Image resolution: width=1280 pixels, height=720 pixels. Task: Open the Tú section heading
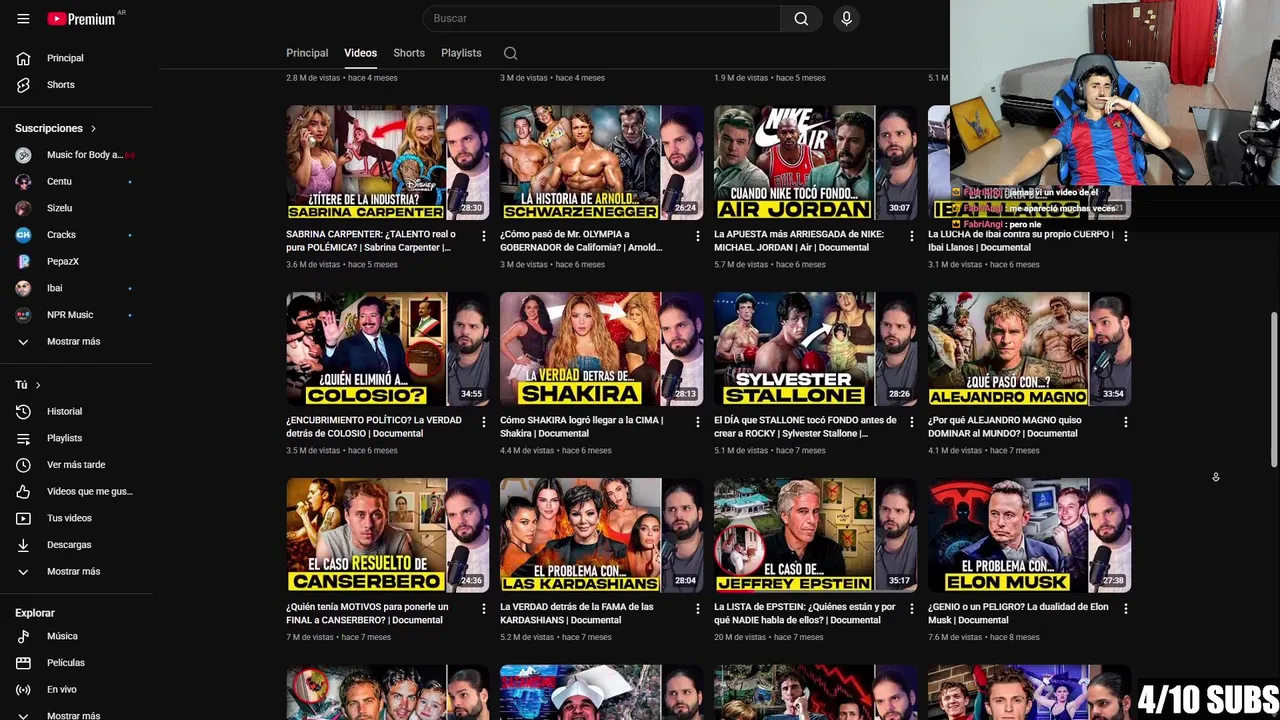pos(28,385)
